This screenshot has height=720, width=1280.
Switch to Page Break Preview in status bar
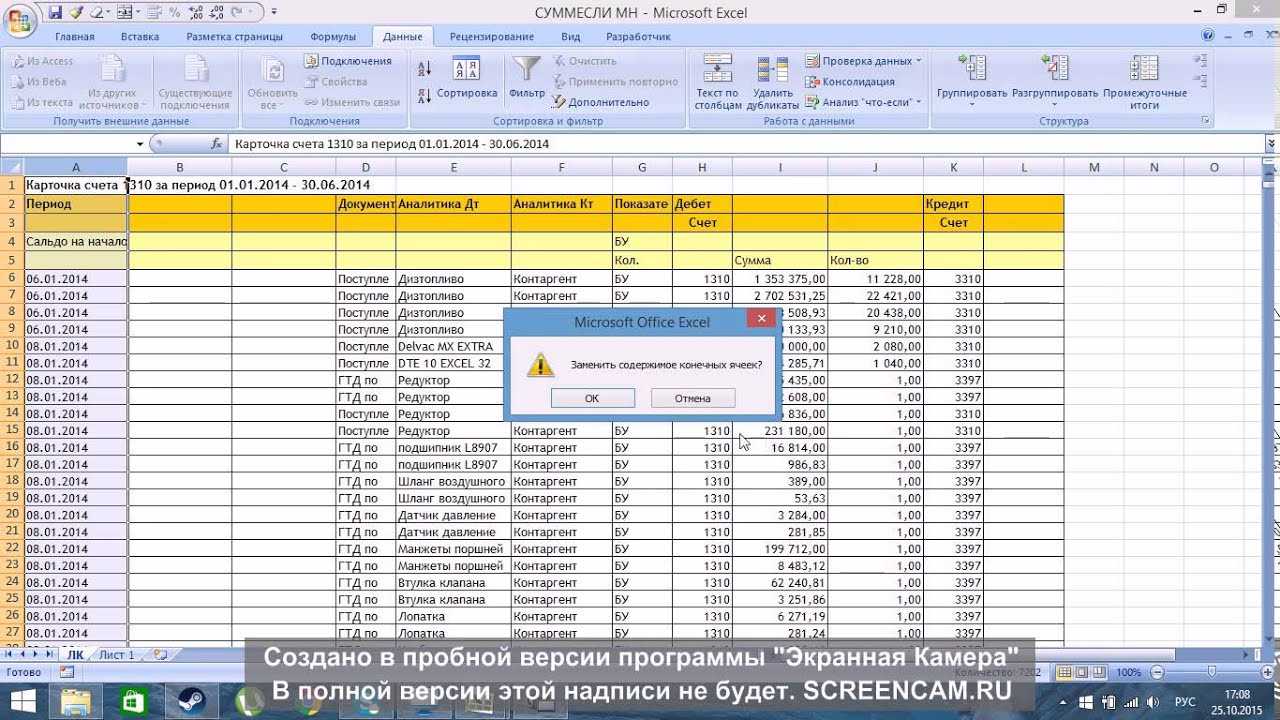(1099, 672)
